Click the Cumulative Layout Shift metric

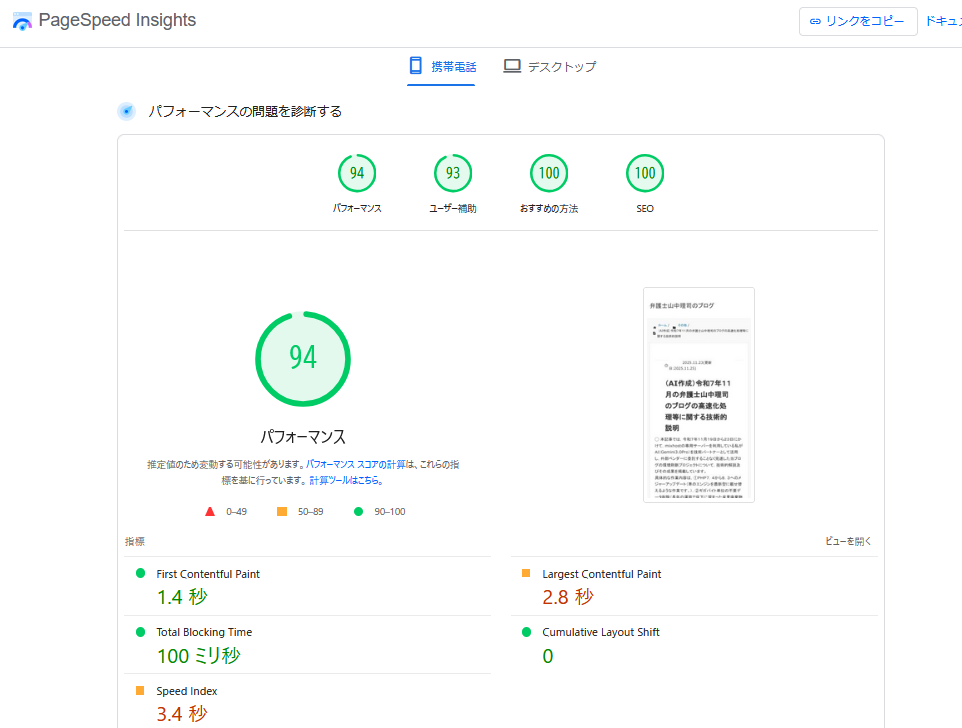(x=601, y=632)
